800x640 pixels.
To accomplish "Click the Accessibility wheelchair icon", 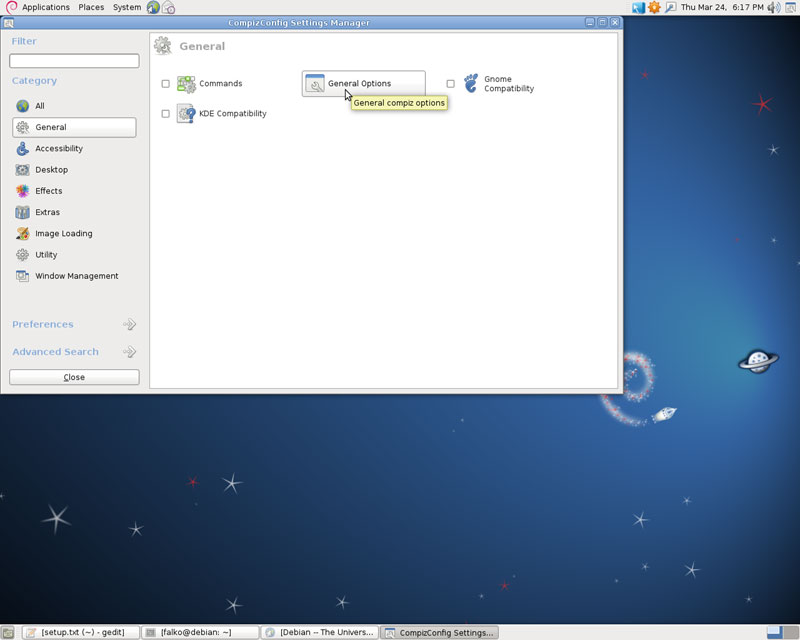I will pos(22,149).
